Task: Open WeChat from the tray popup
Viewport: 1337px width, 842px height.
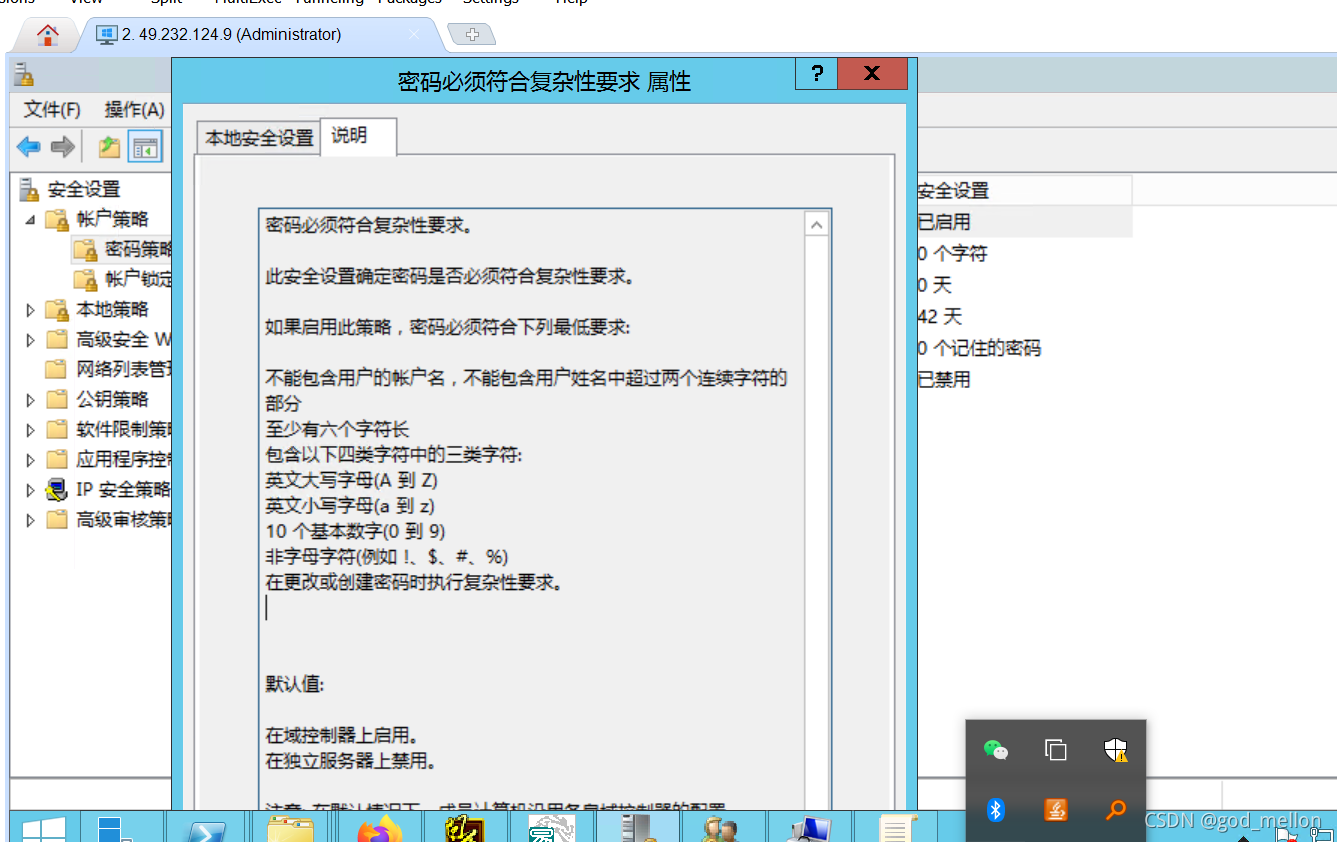Action: click(x=995, y=750)
